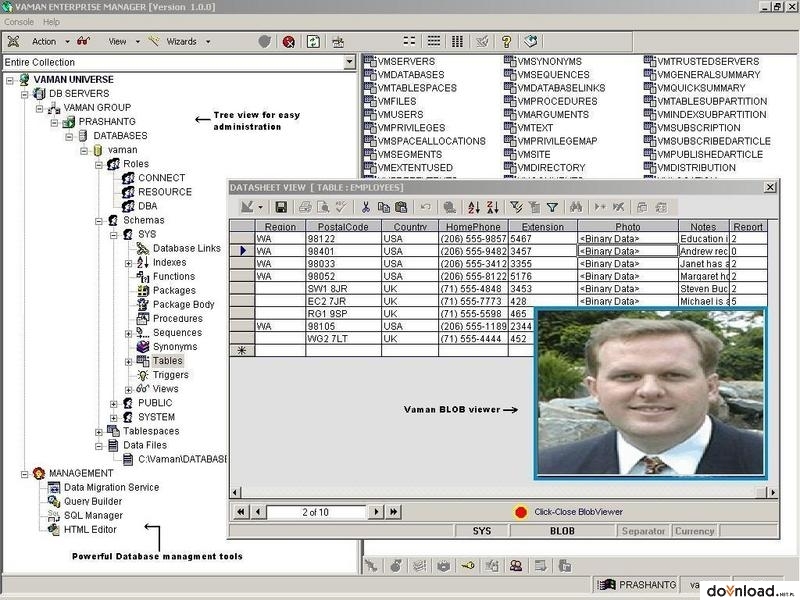The image size is (800, 600).
Task: Go to next record button
Action: [376, 512]
